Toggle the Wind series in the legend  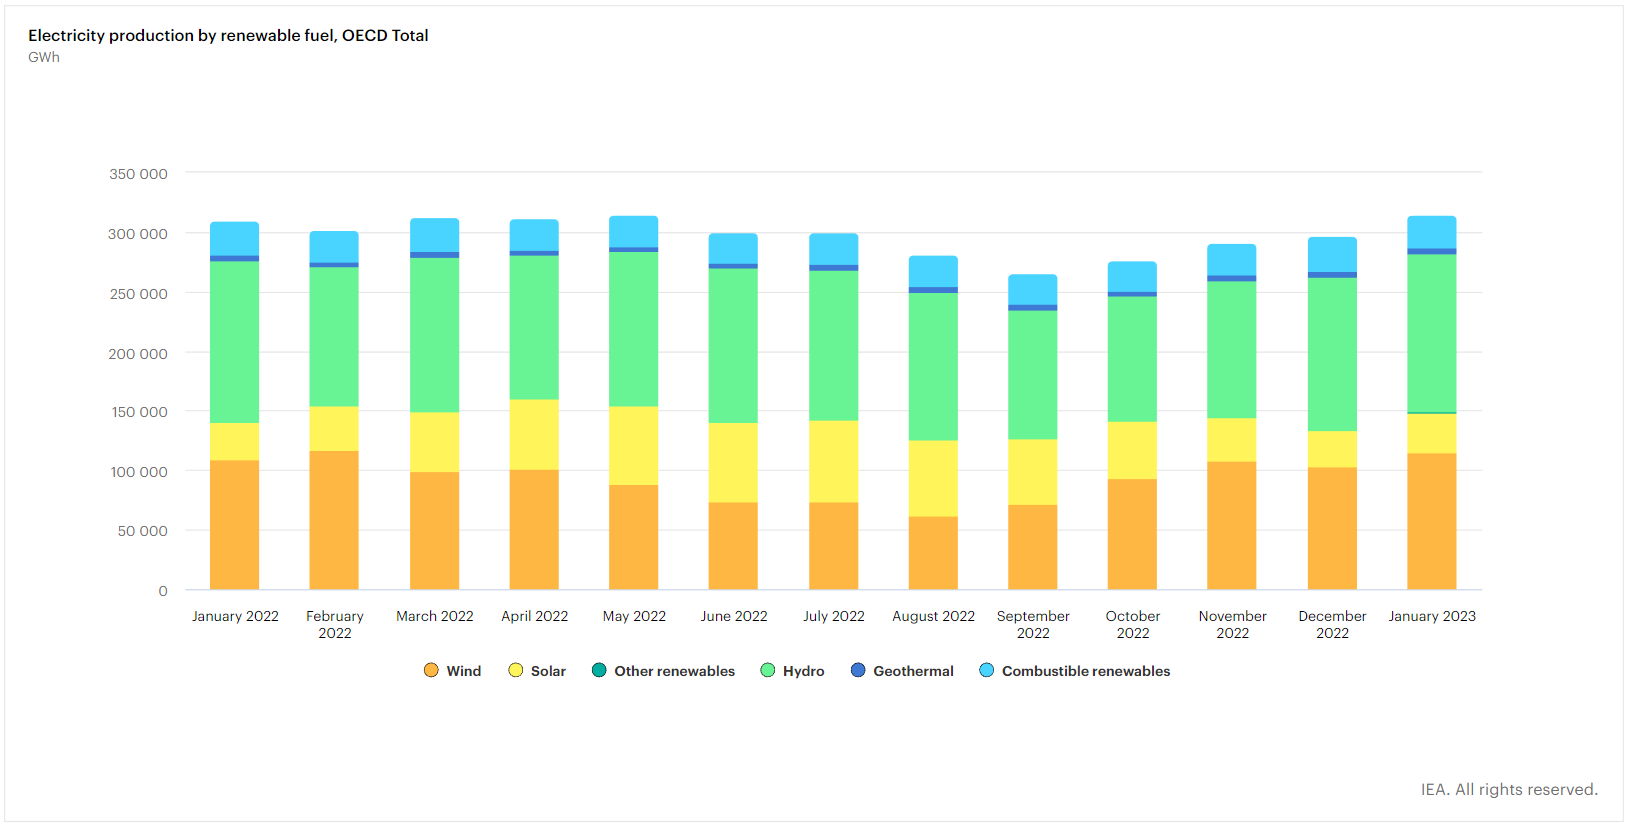pos(452,671)
